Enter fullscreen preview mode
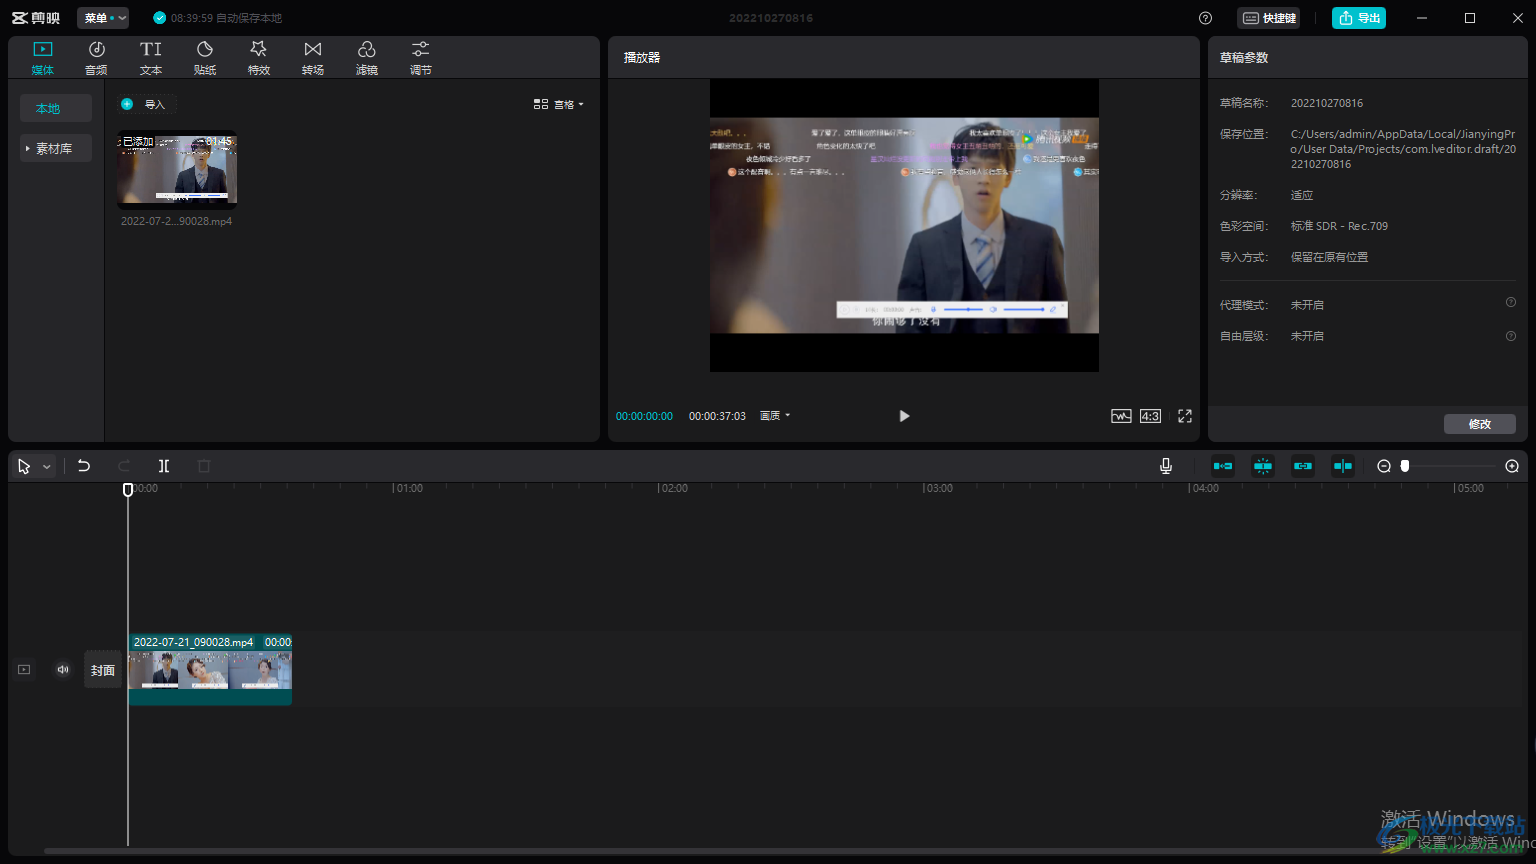 pos(1185,416)
